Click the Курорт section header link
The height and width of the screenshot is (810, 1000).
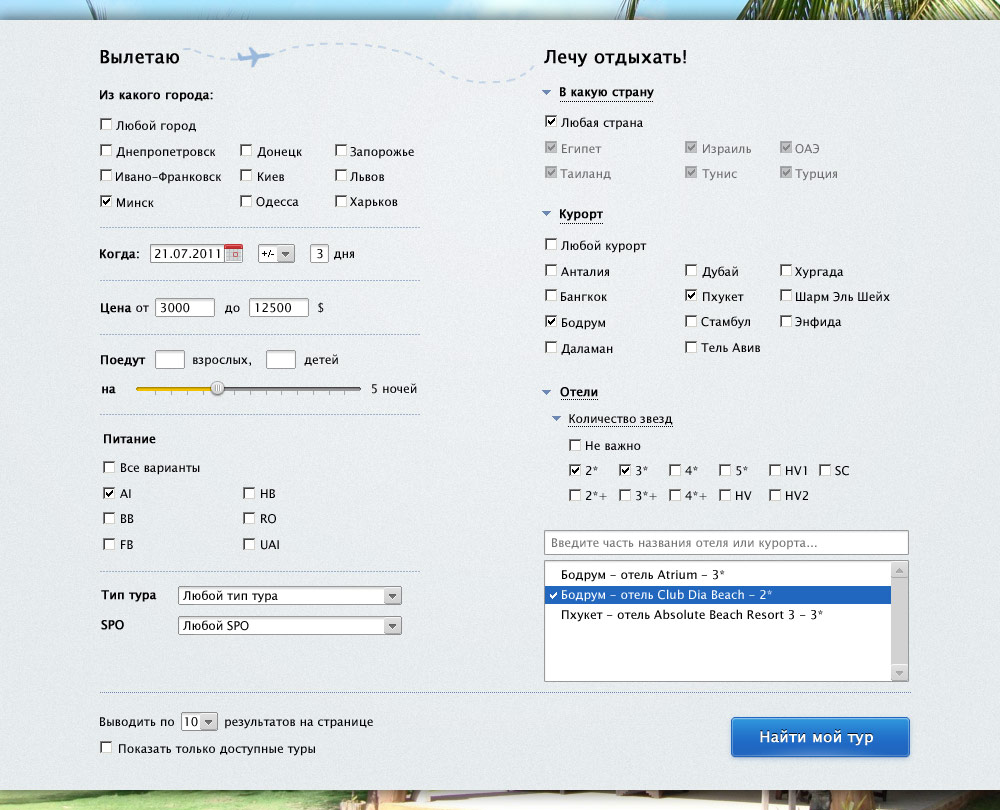580,215
